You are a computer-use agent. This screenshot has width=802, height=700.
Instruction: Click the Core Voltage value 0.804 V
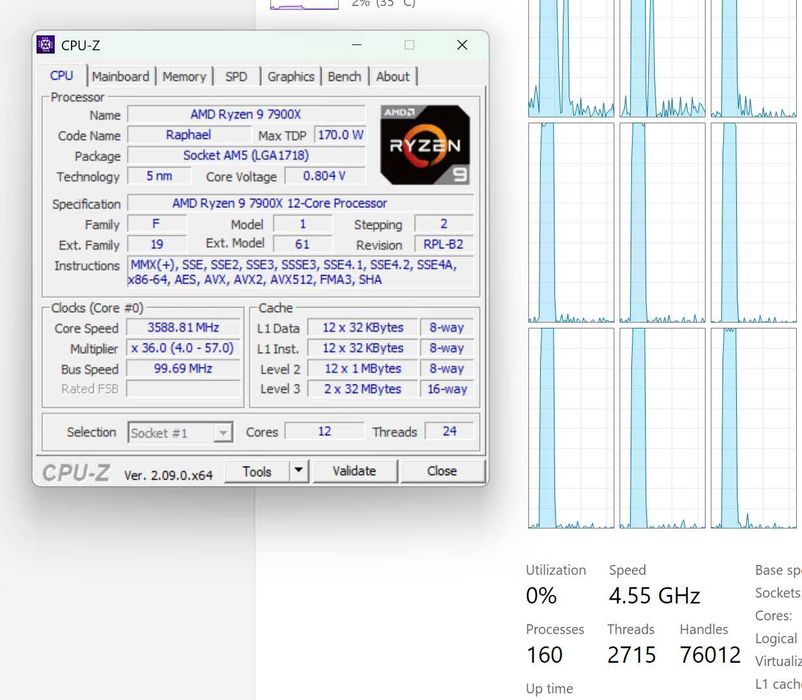pyautogui.click(x=325, y=176)
